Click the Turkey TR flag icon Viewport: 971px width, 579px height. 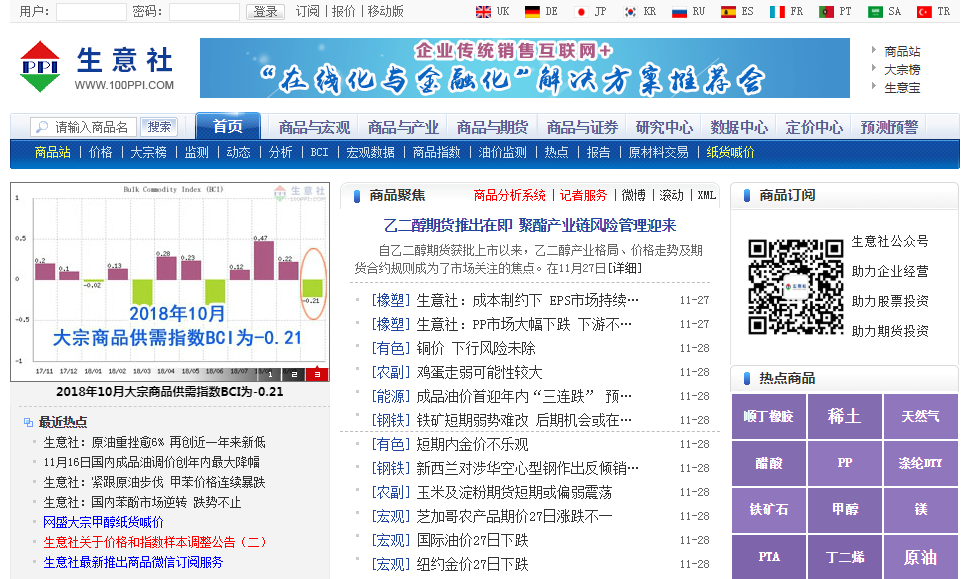[x=924, y=12]
